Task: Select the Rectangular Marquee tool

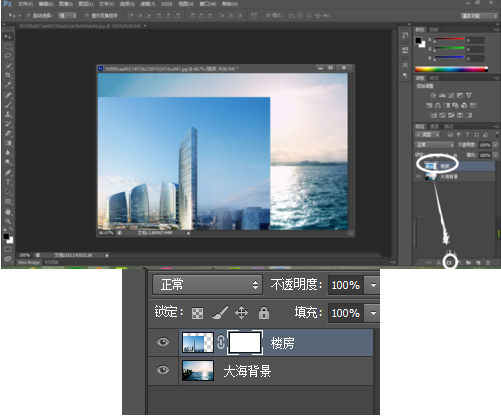Action: click(8, 46)
